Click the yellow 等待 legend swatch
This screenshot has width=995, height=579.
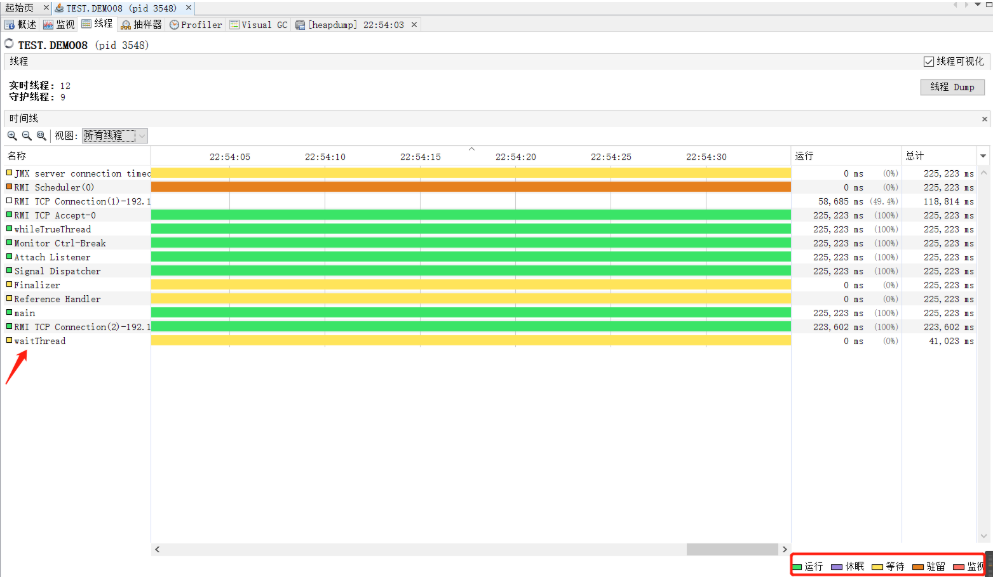point(878,567)
